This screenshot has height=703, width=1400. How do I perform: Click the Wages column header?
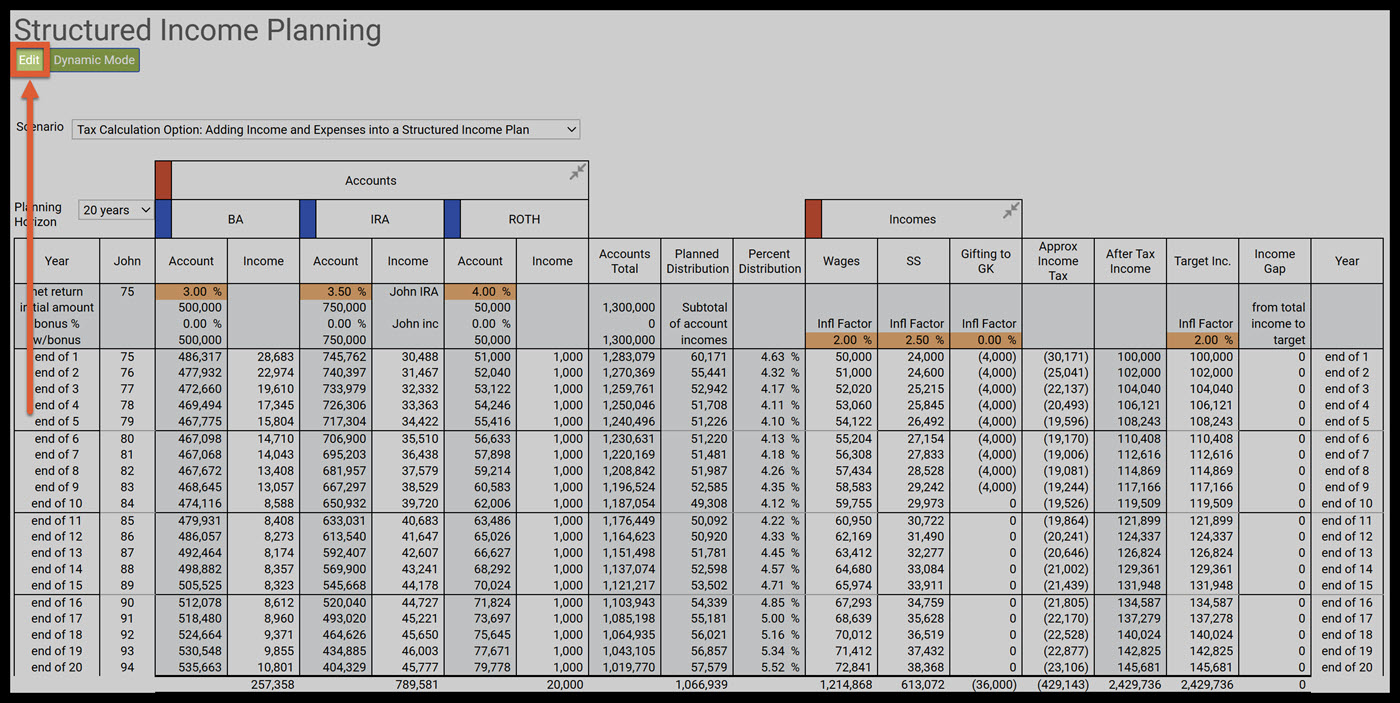point(841,261)
